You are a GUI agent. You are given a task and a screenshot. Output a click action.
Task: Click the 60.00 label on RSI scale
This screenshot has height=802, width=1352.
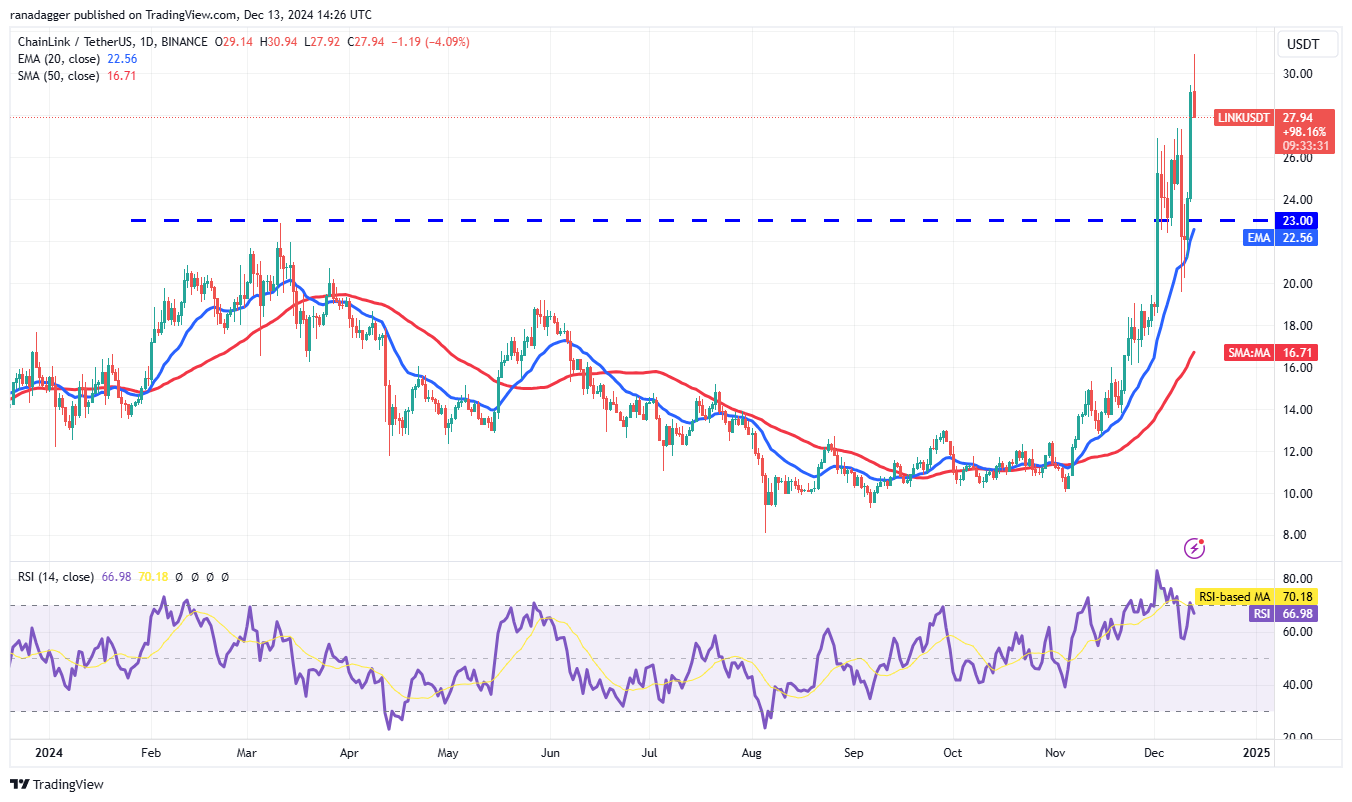coord(1298,632)
